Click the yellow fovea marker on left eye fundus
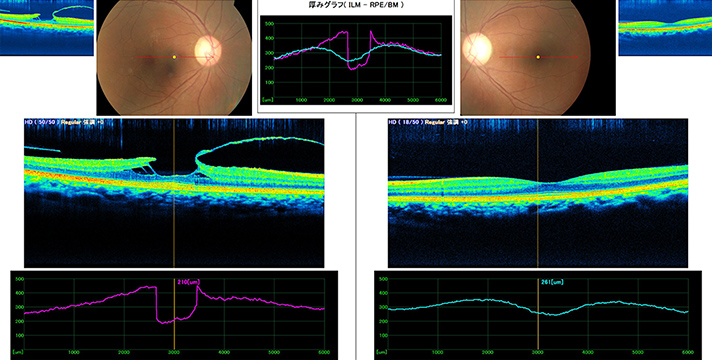This screenshot has height=360, width=712. pos(538,57)
